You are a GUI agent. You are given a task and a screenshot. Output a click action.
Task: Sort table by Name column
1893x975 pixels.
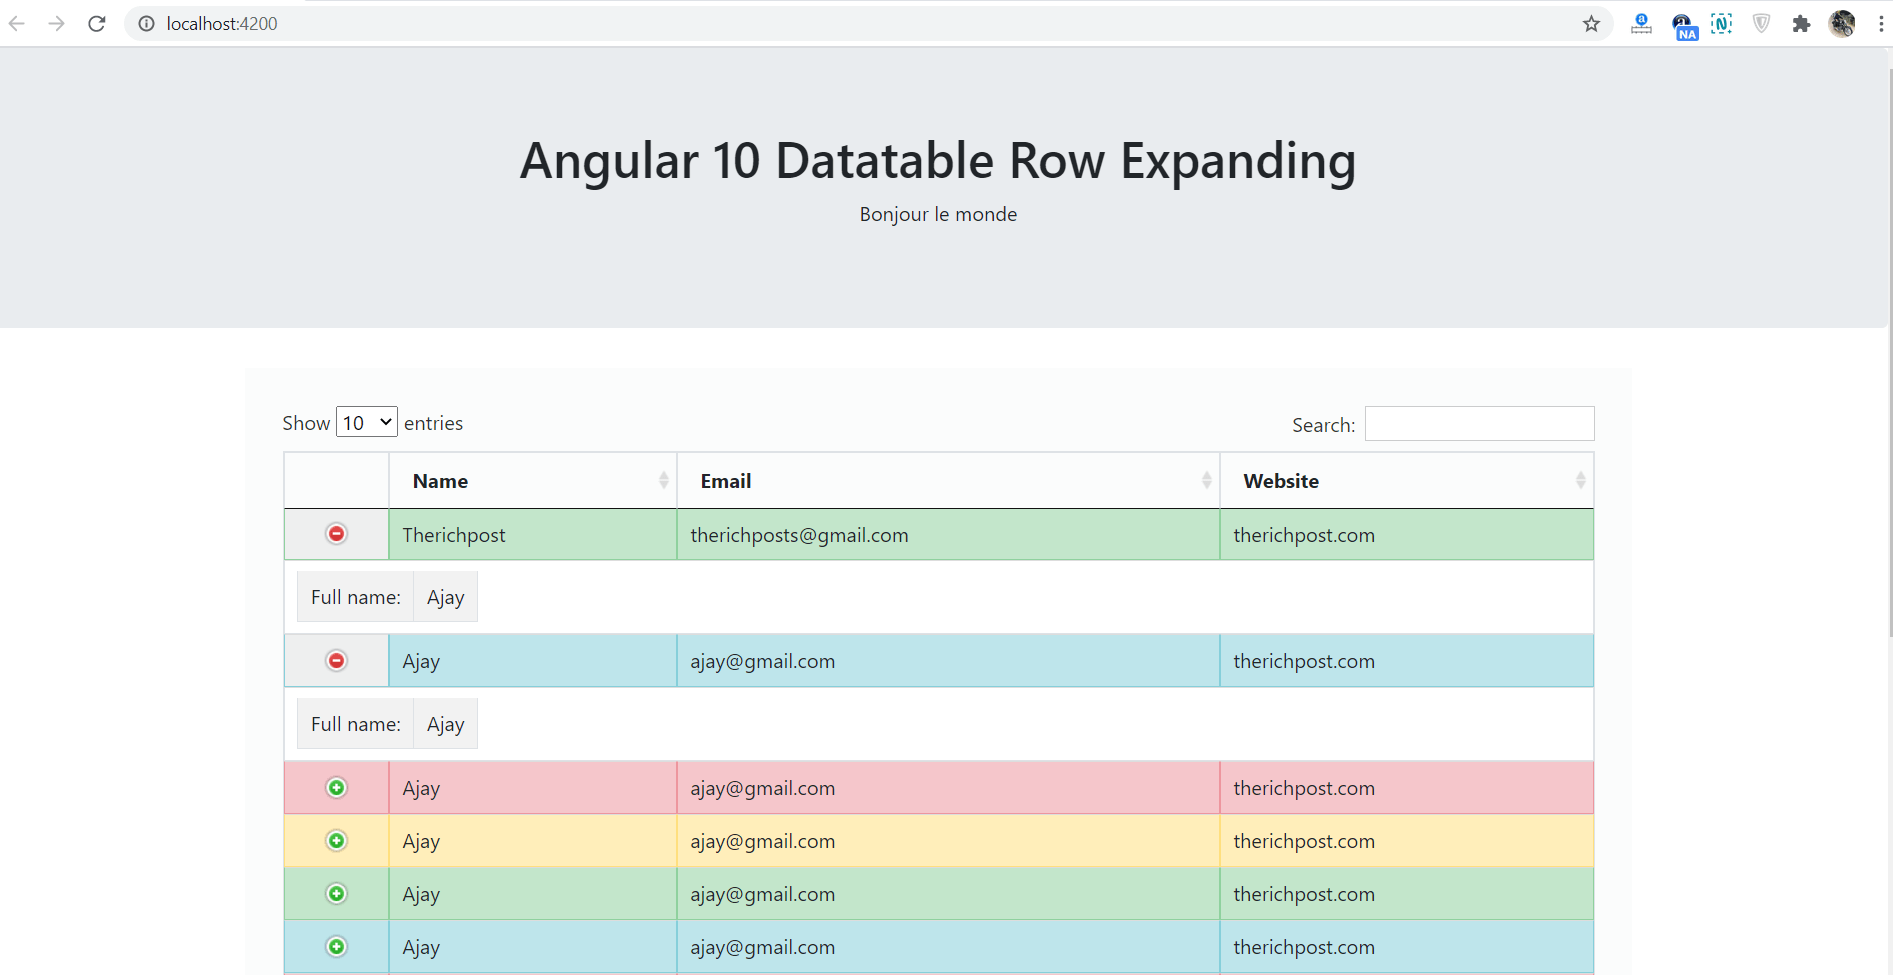[532, 481]
